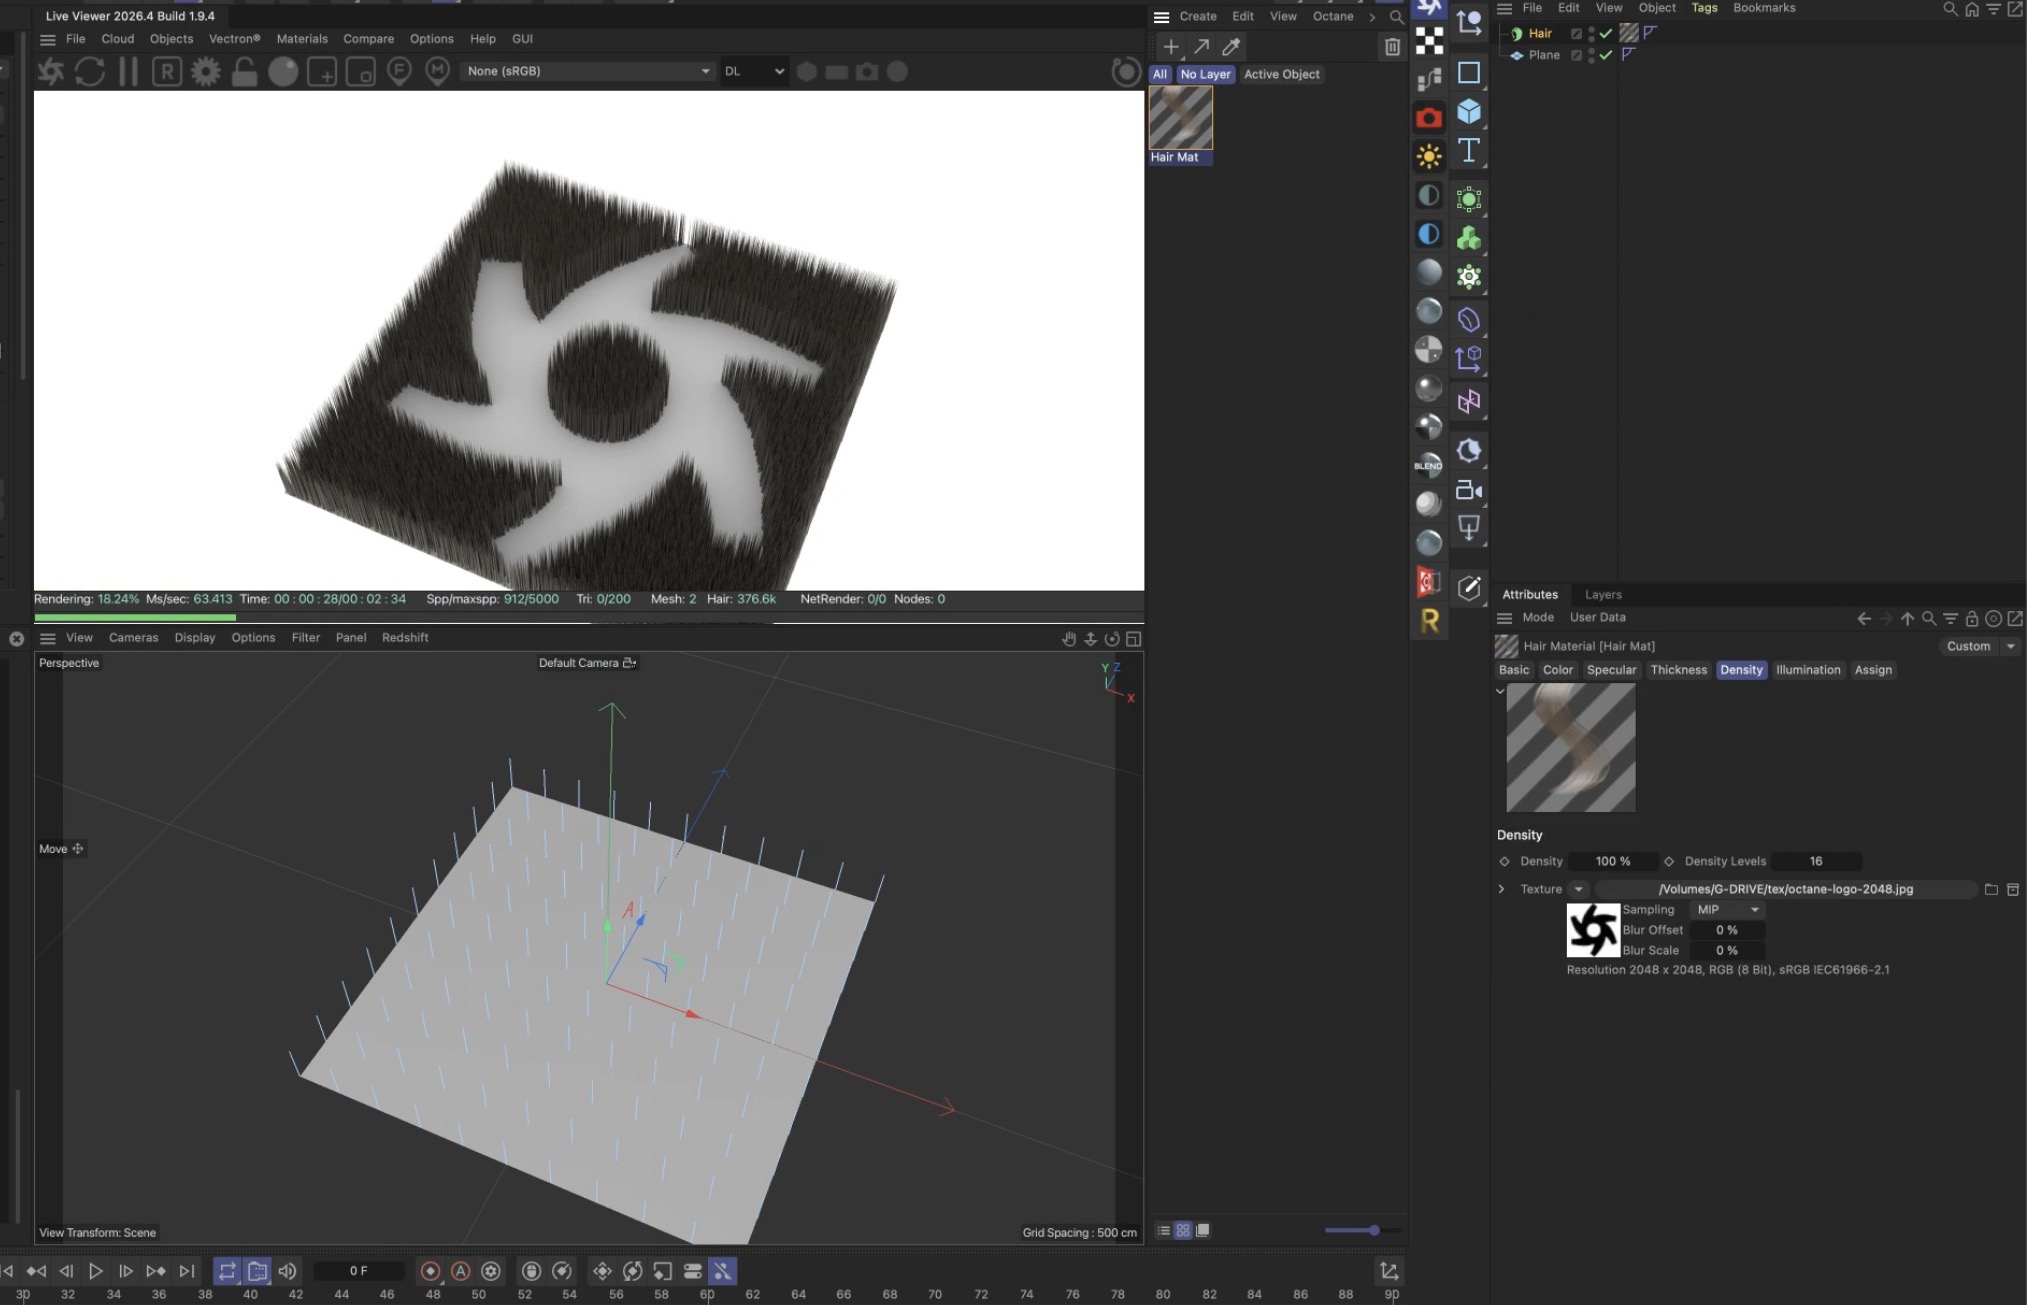Filter materials by Active Object
2027x1305 pixels.
(1281, 74)
